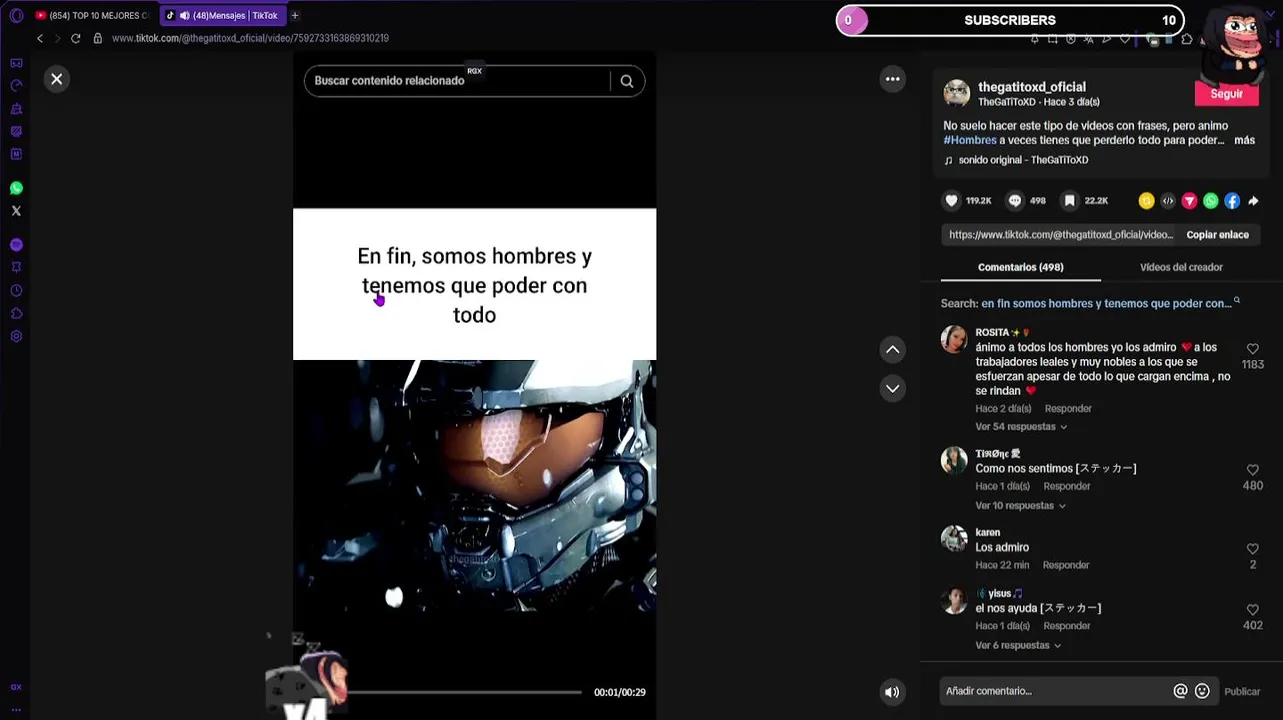This screenshot has width=1283, height=720.
Task: Open emoji picker in comment box
Action: (1202, 691)
